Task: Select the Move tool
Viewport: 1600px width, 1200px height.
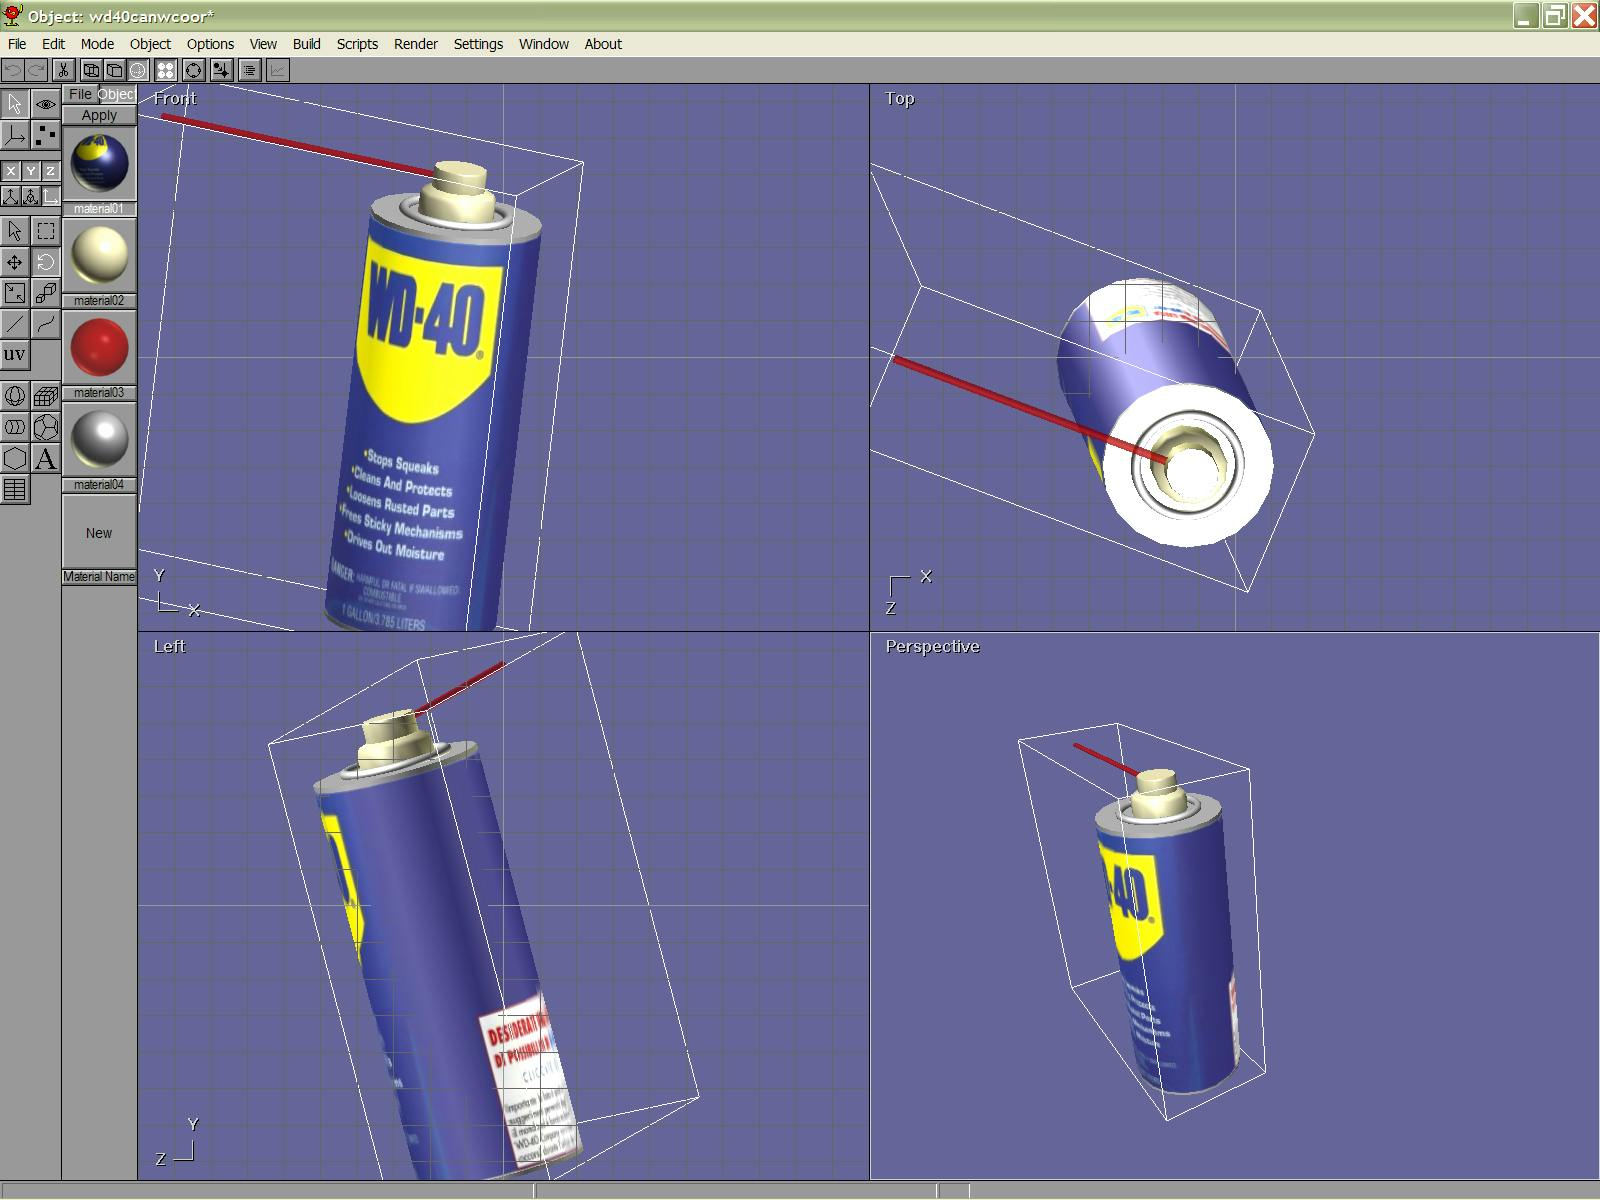Action: coord(15,262)
